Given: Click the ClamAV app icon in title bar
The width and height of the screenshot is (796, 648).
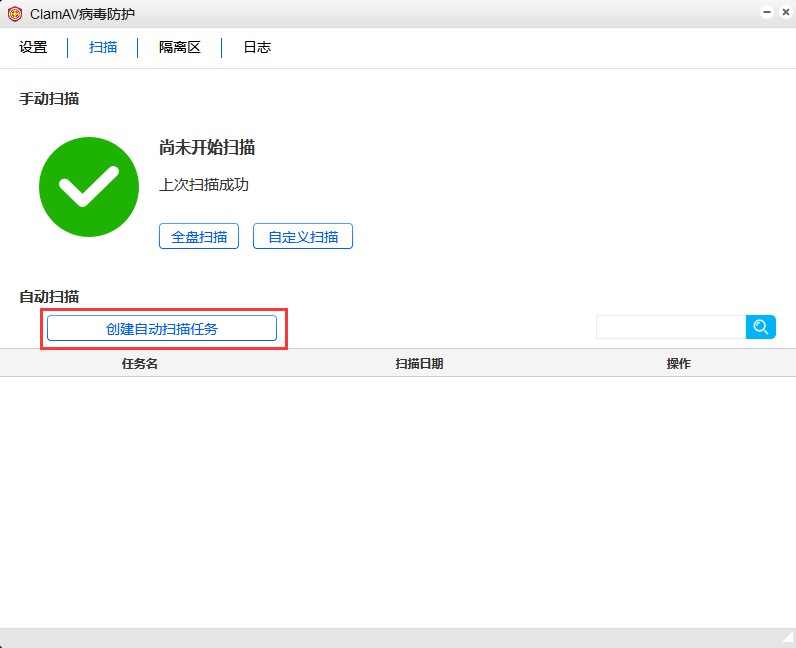Looking at the screenshot, I should click(x=14, y=13).
